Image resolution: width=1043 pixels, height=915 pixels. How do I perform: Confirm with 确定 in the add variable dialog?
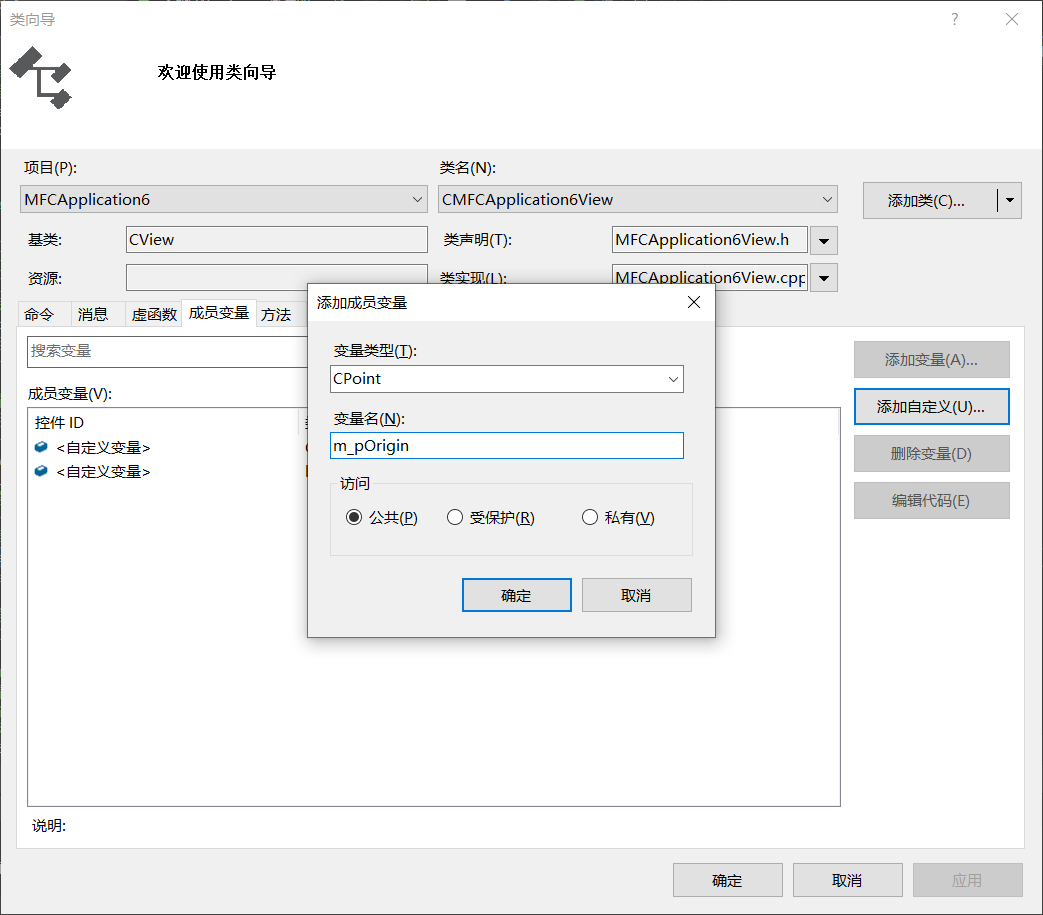(516, 594)
